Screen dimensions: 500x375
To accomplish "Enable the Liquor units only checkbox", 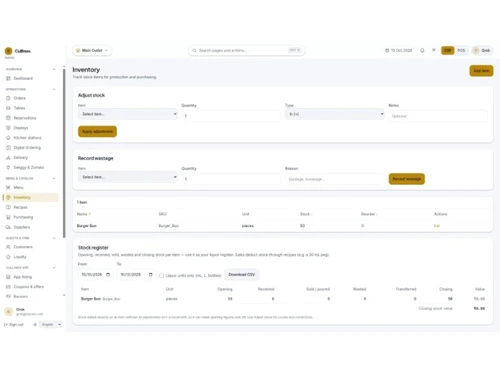I will (161, 275).
